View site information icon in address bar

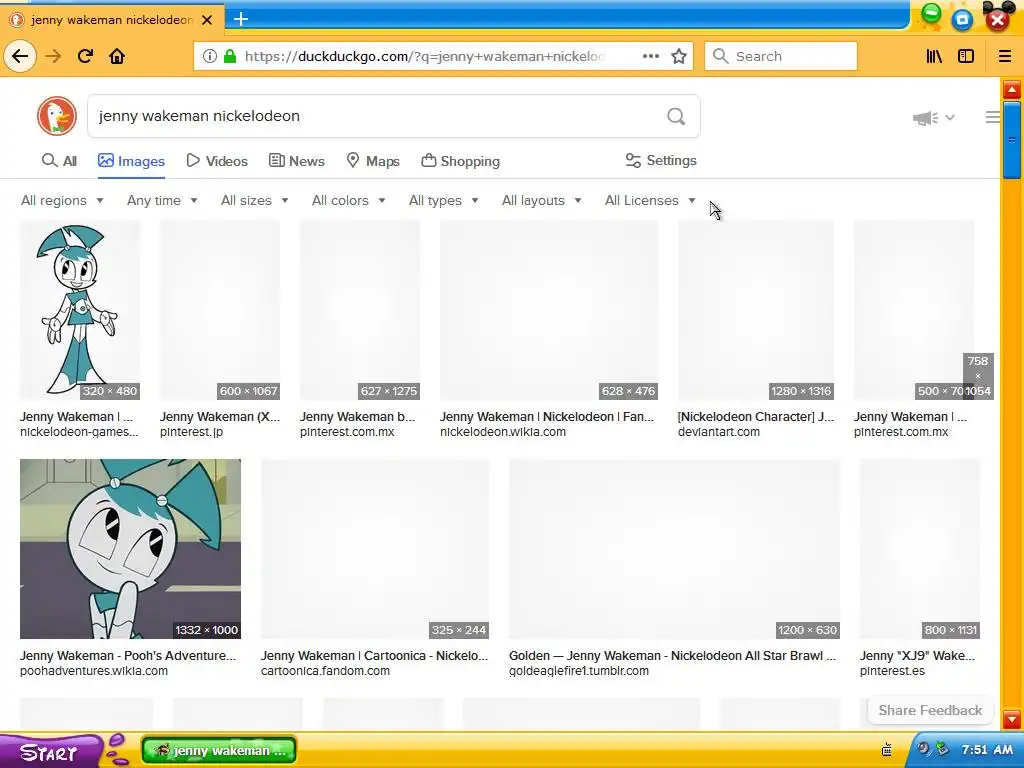point(209,56)
